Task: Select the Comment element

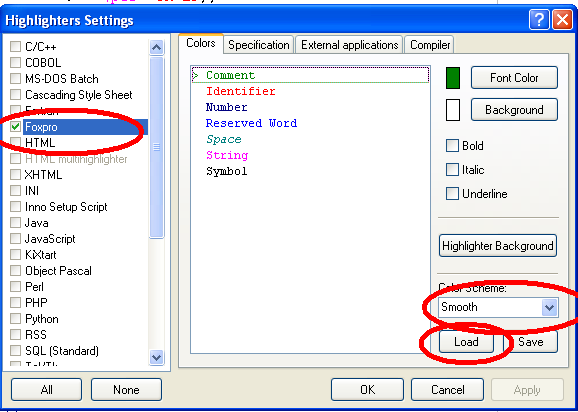Action: (310, 75)
